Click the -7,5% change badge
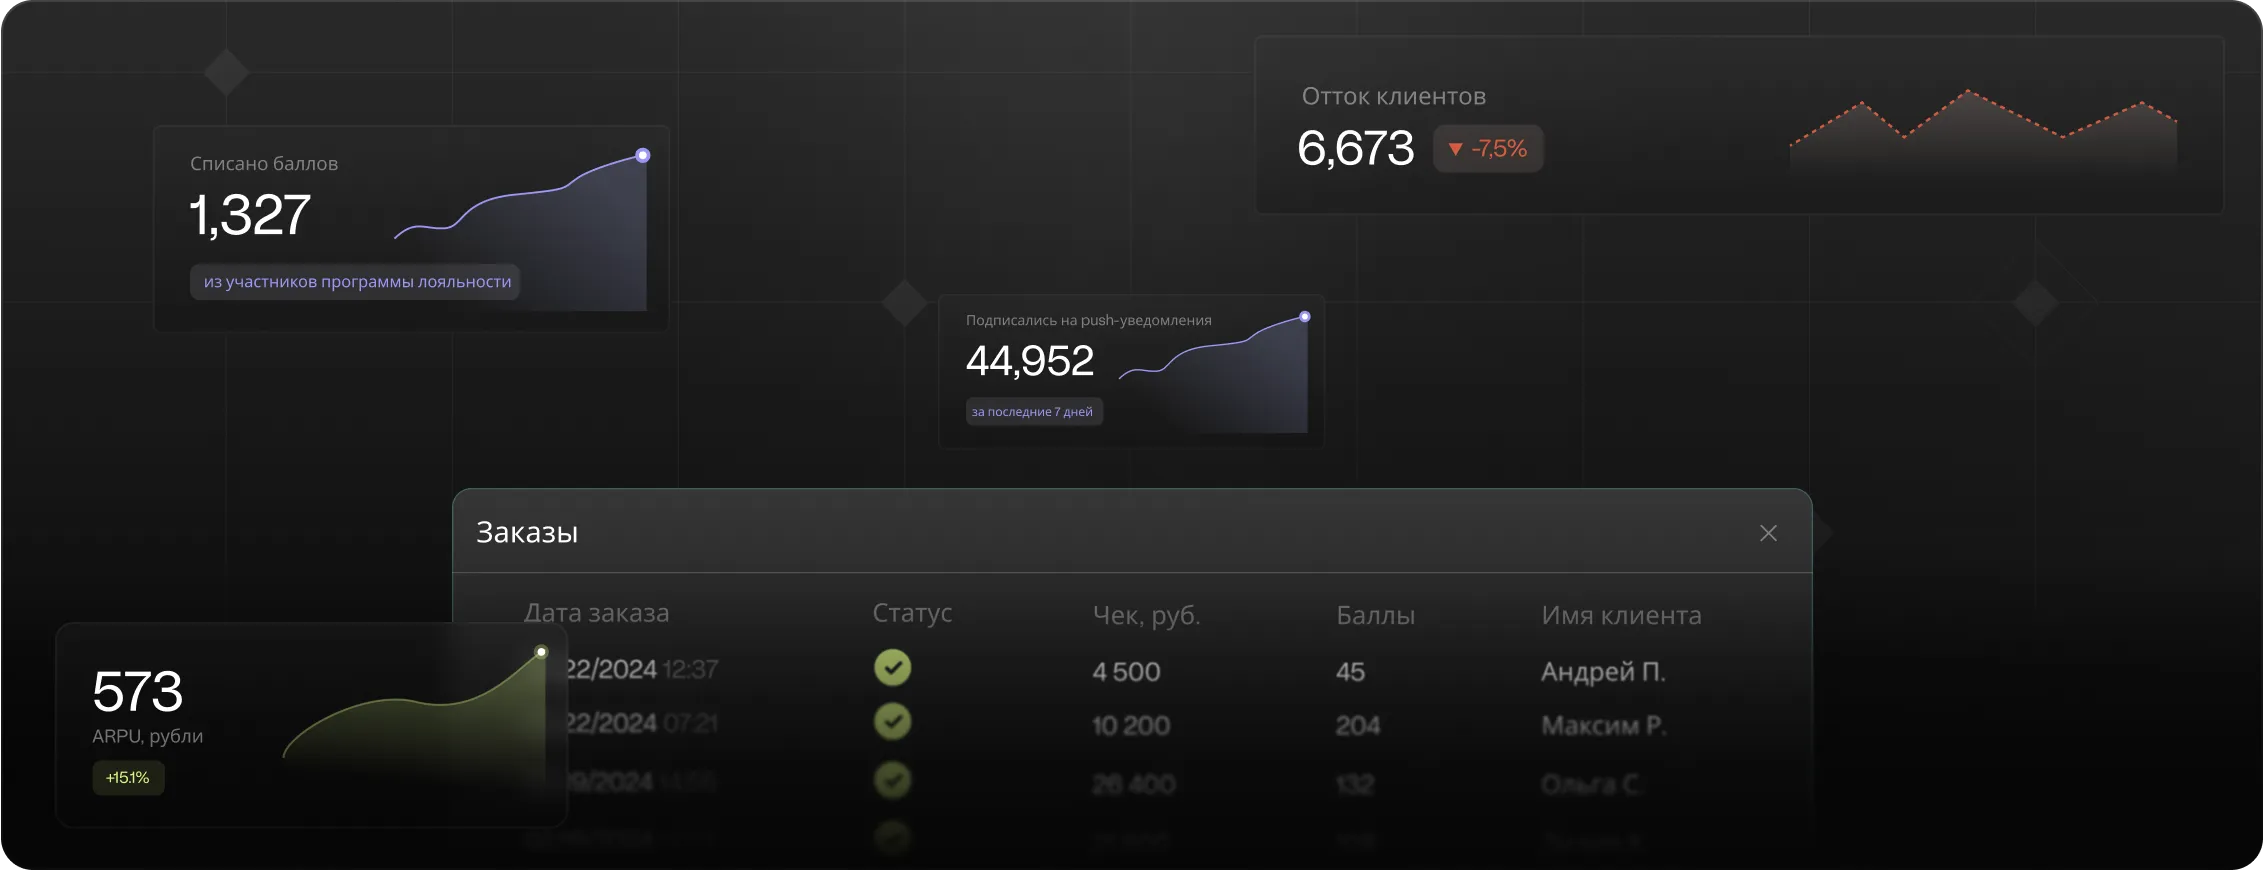 (1488, 149)
